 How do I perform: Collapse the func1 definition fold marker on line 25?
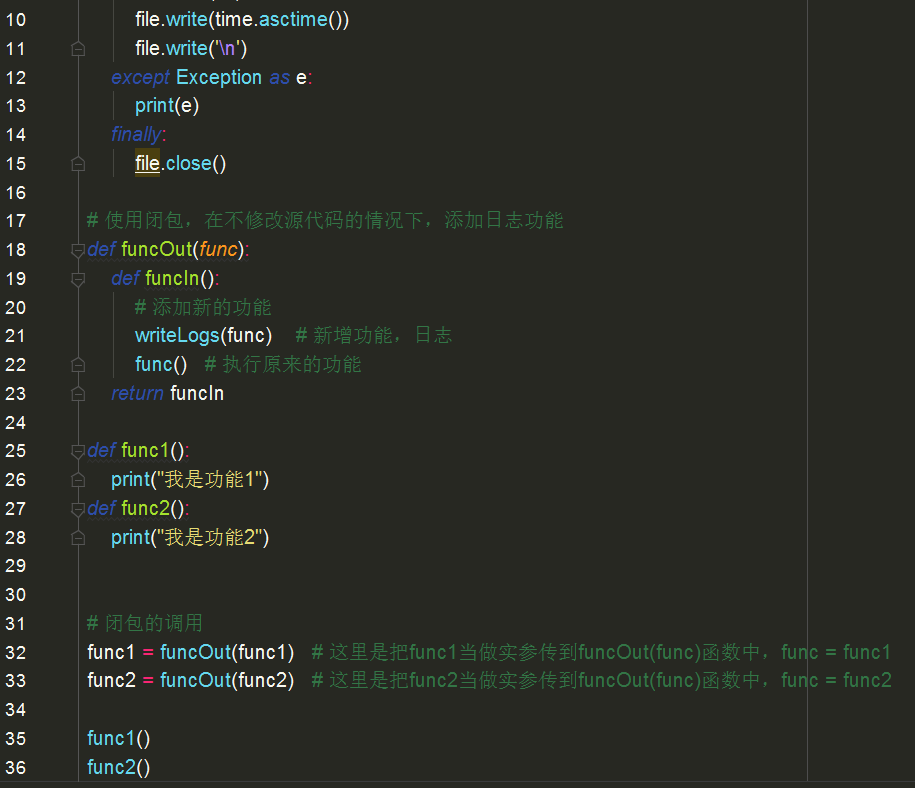78,451
